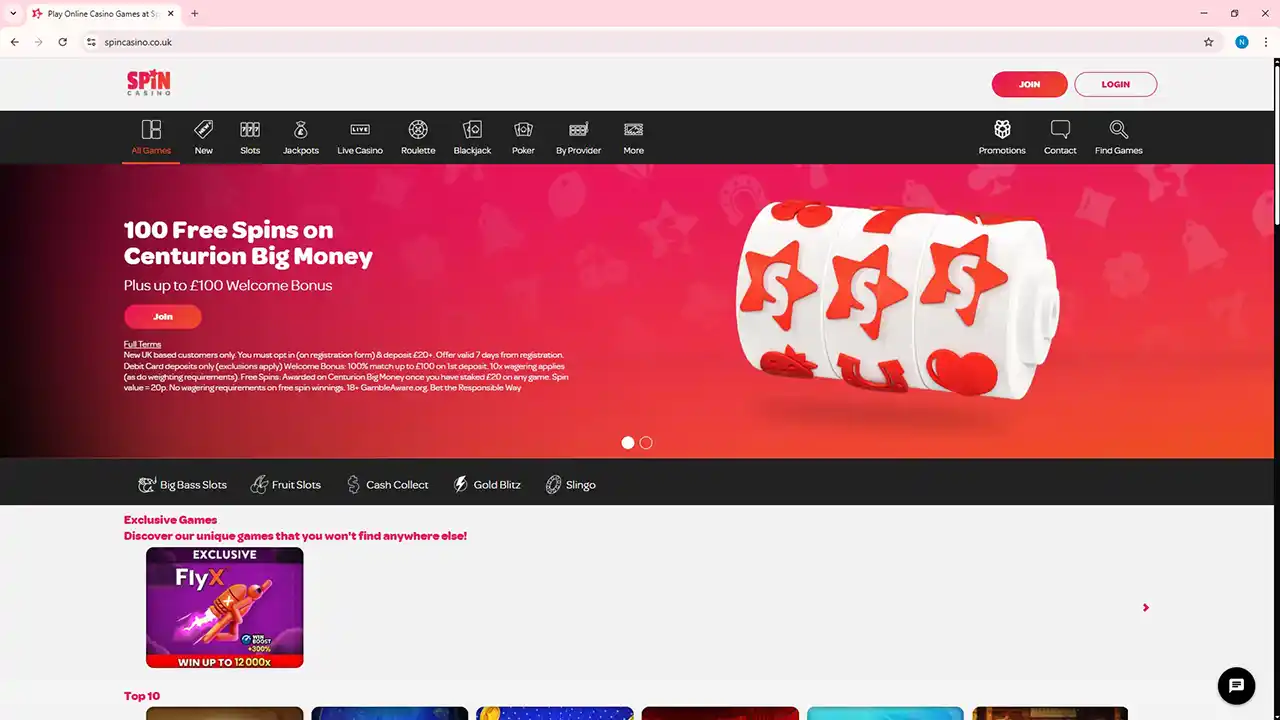Open the FlyX exclusive game thumbnail
Image resolution: width=1280 pixels, height=720 pixels.
[225, 607]
